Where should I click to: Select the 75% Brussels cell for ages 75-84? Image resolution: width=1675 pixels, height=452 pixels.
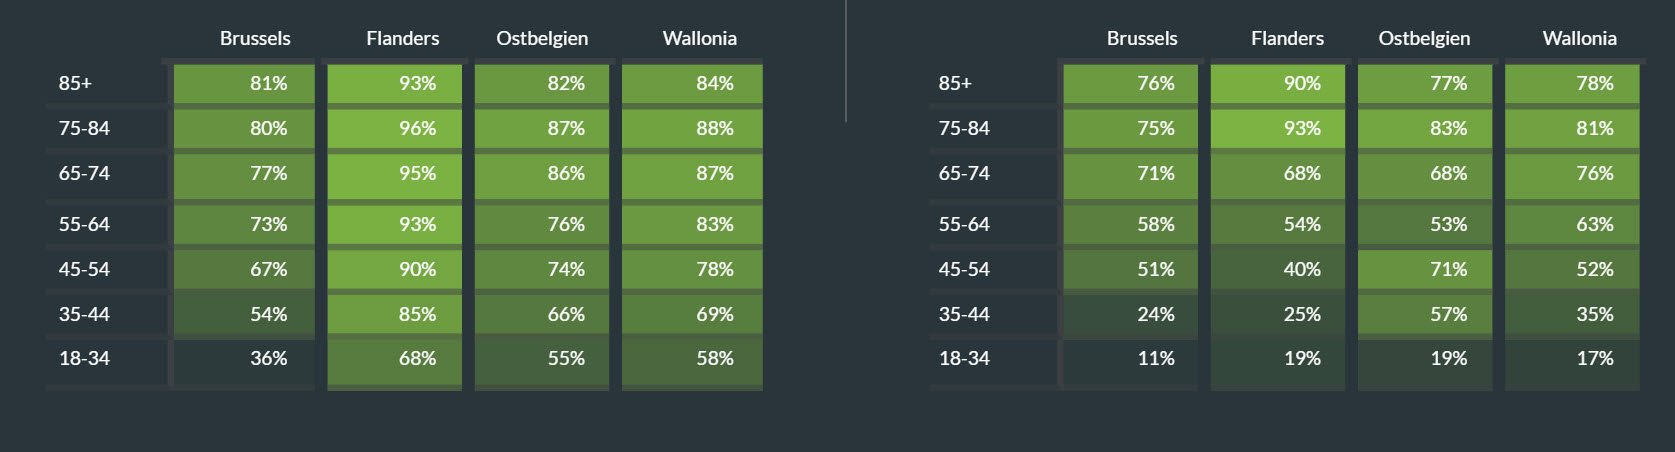(1130, 128)
